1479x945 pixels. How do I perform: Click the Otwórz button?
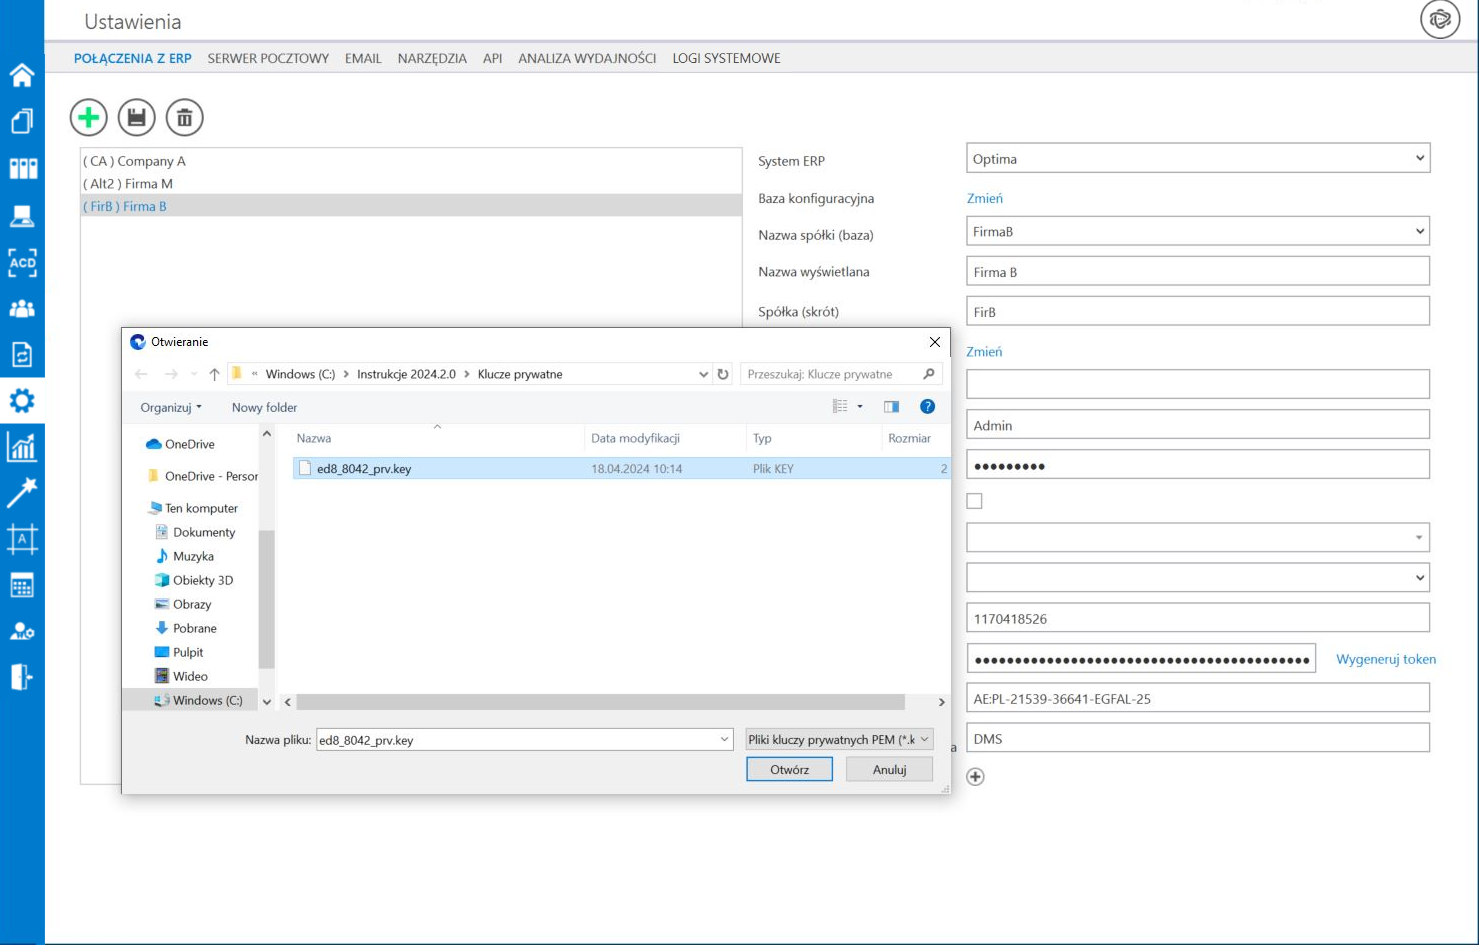tap(789, 769)
